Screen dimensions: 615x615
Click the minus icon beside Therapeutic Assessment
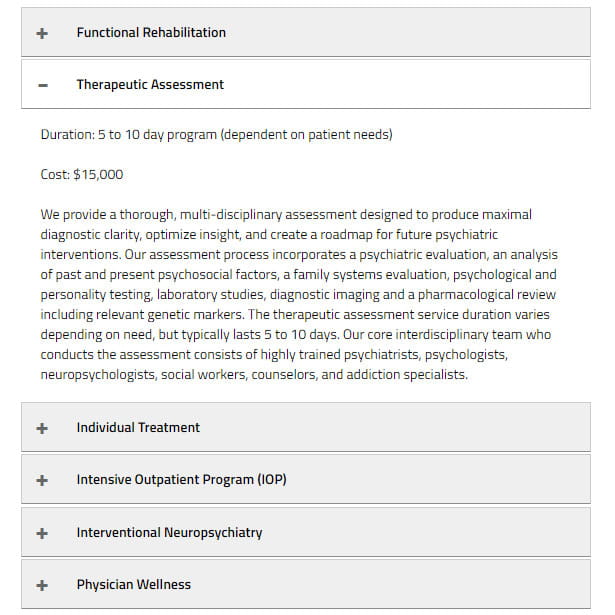tap(42, 85)
